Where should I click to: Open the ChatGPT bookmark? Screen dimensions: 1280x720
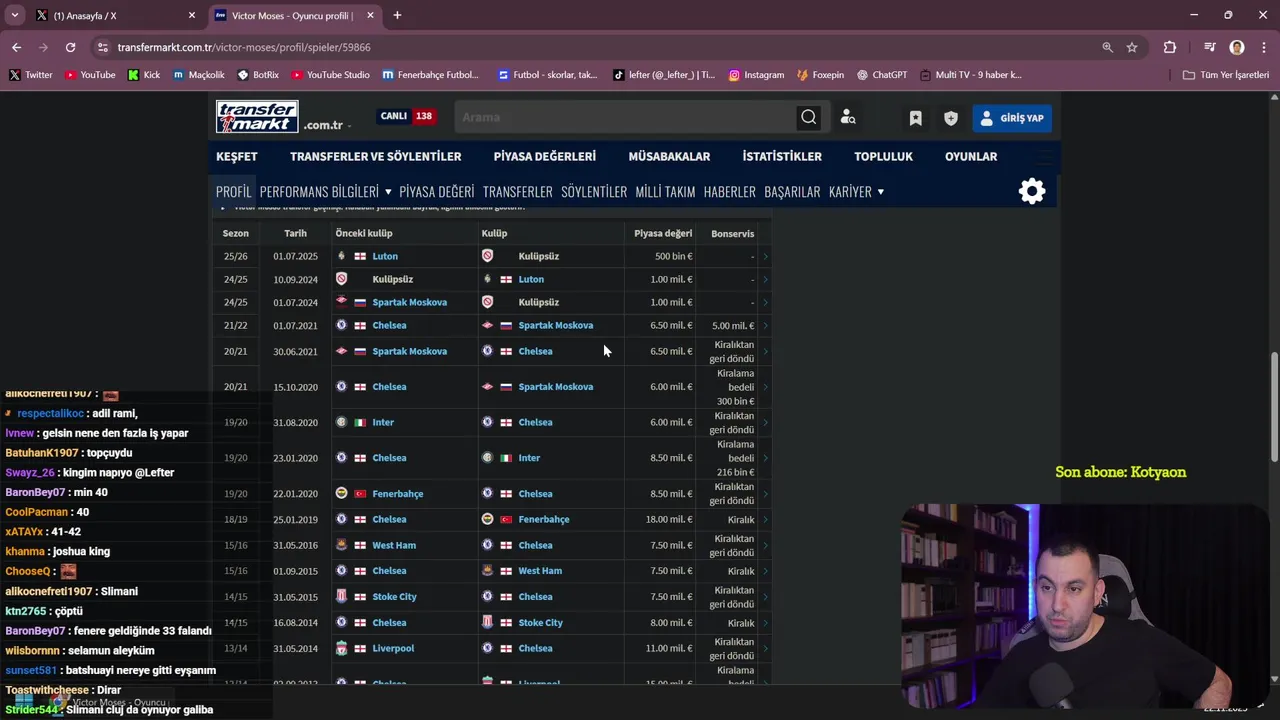click(882, 75)
